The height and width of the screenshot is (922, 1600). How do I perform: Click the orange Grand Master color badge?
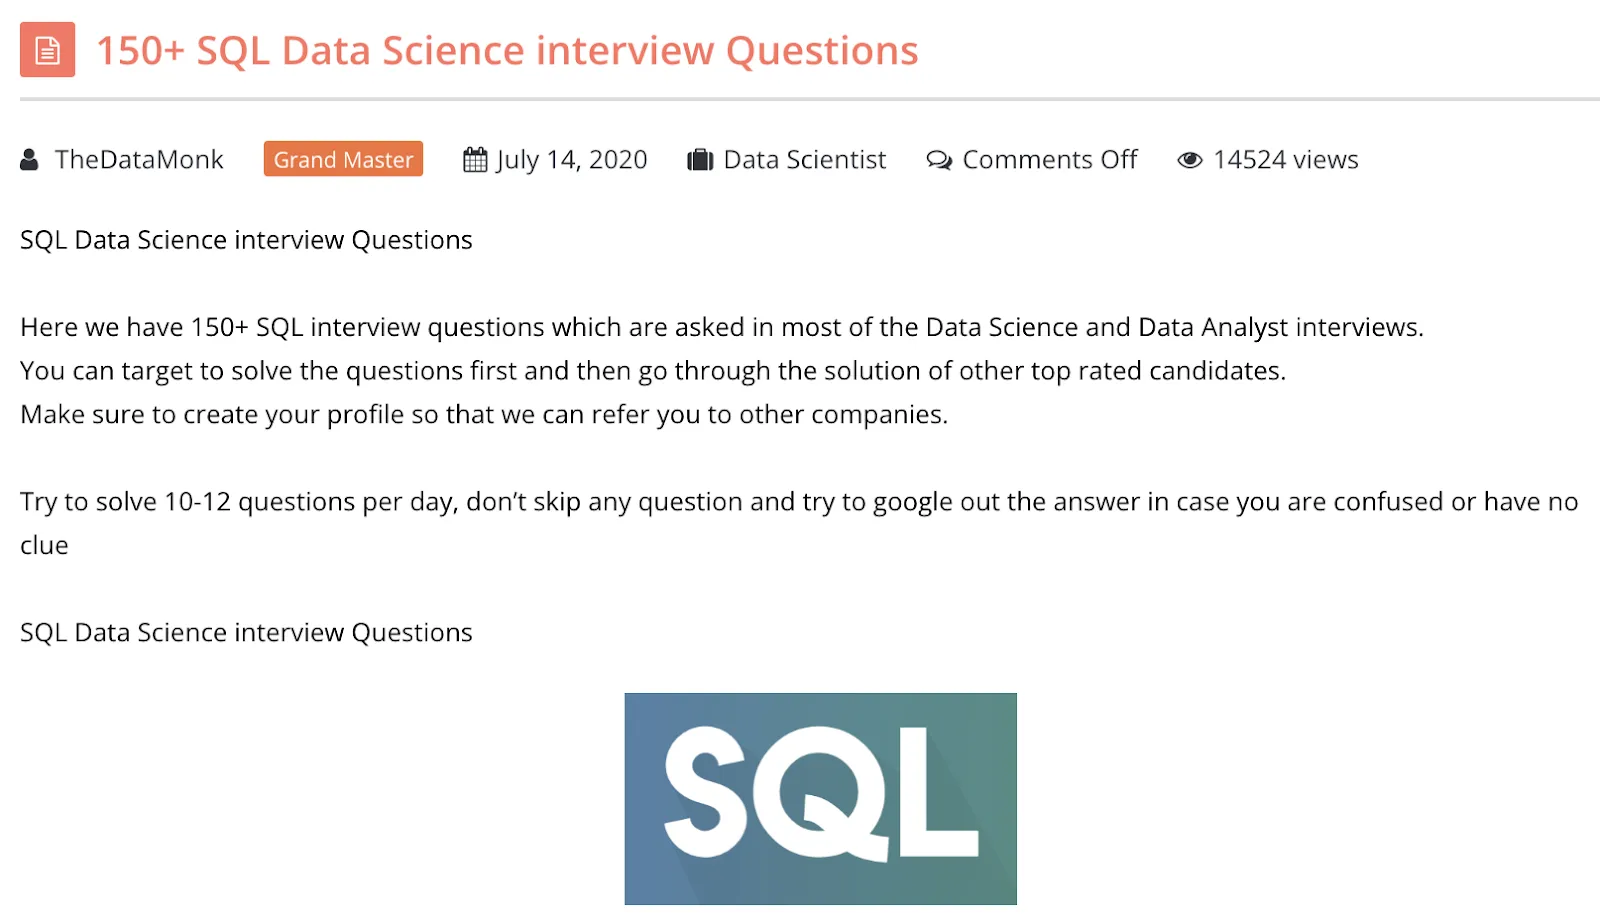[342, 159]
